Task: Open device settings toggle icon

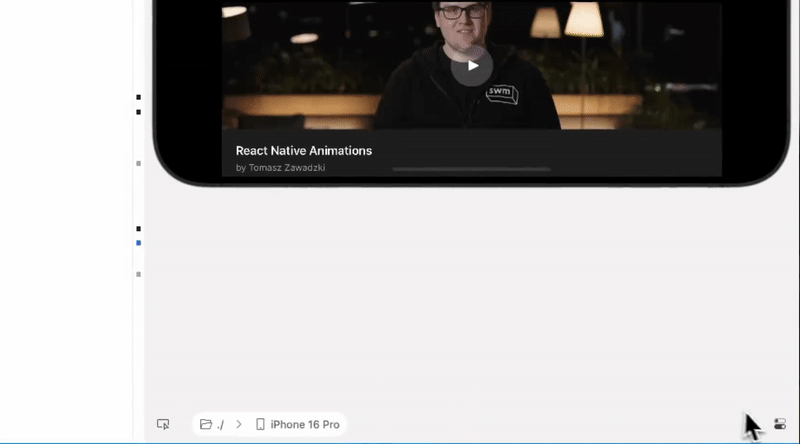Action: [x=780, y=424]
